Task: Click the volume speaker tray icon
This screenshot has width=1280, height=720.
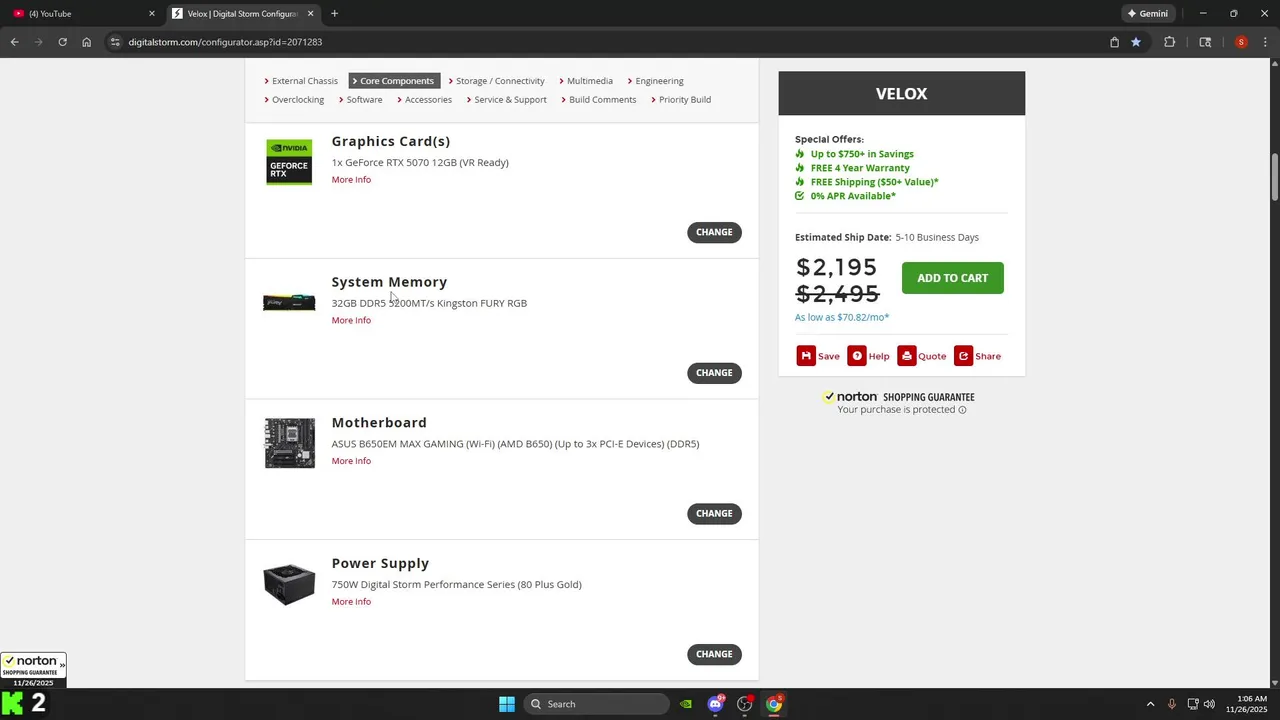Action: tap(1209, 704)
